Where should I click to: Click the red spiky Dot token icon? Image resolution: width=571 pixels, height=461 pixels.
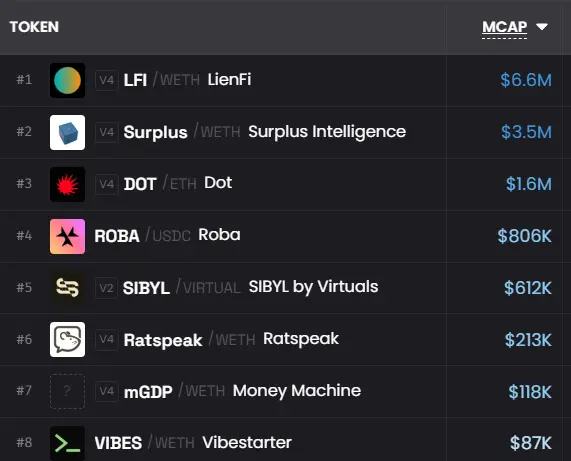click(x=67, y=184)
